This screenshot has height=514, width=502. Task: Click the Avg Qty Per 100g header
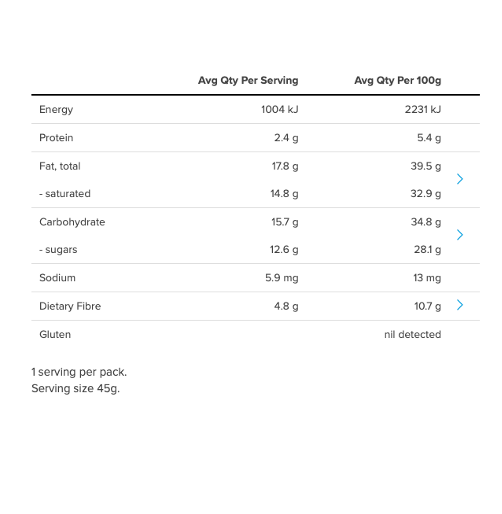click(x=398, y=80)
